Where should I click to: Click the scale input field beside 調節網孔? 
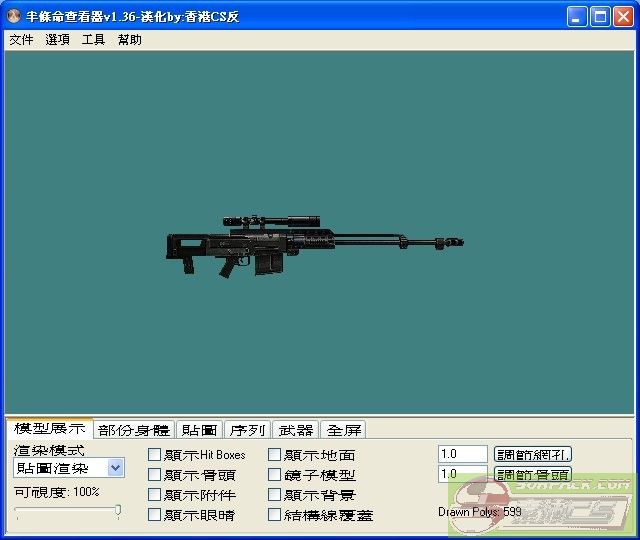point(462,454)
